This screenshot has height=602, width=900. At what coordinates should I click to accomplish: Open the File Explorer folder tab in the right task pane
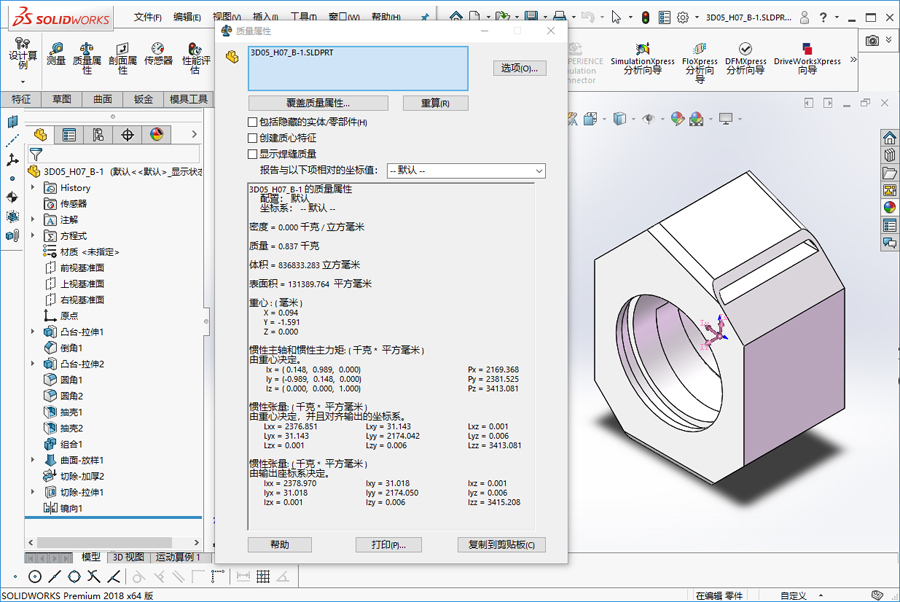(x=890, y=173)
